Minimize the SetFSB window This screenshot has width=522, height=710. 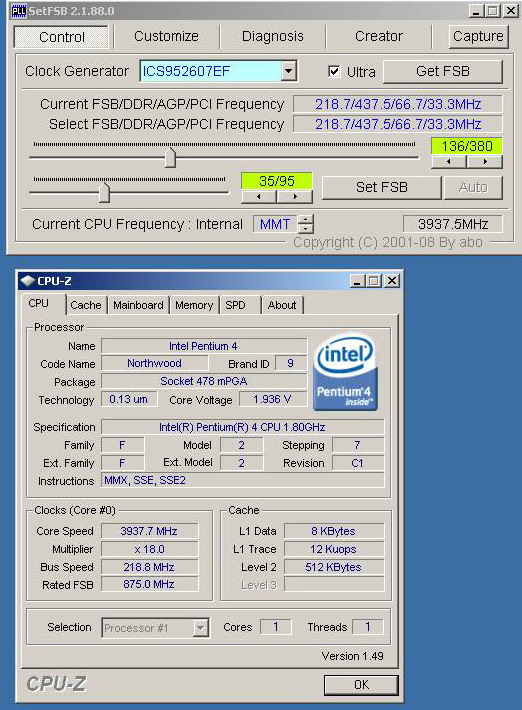475,10
